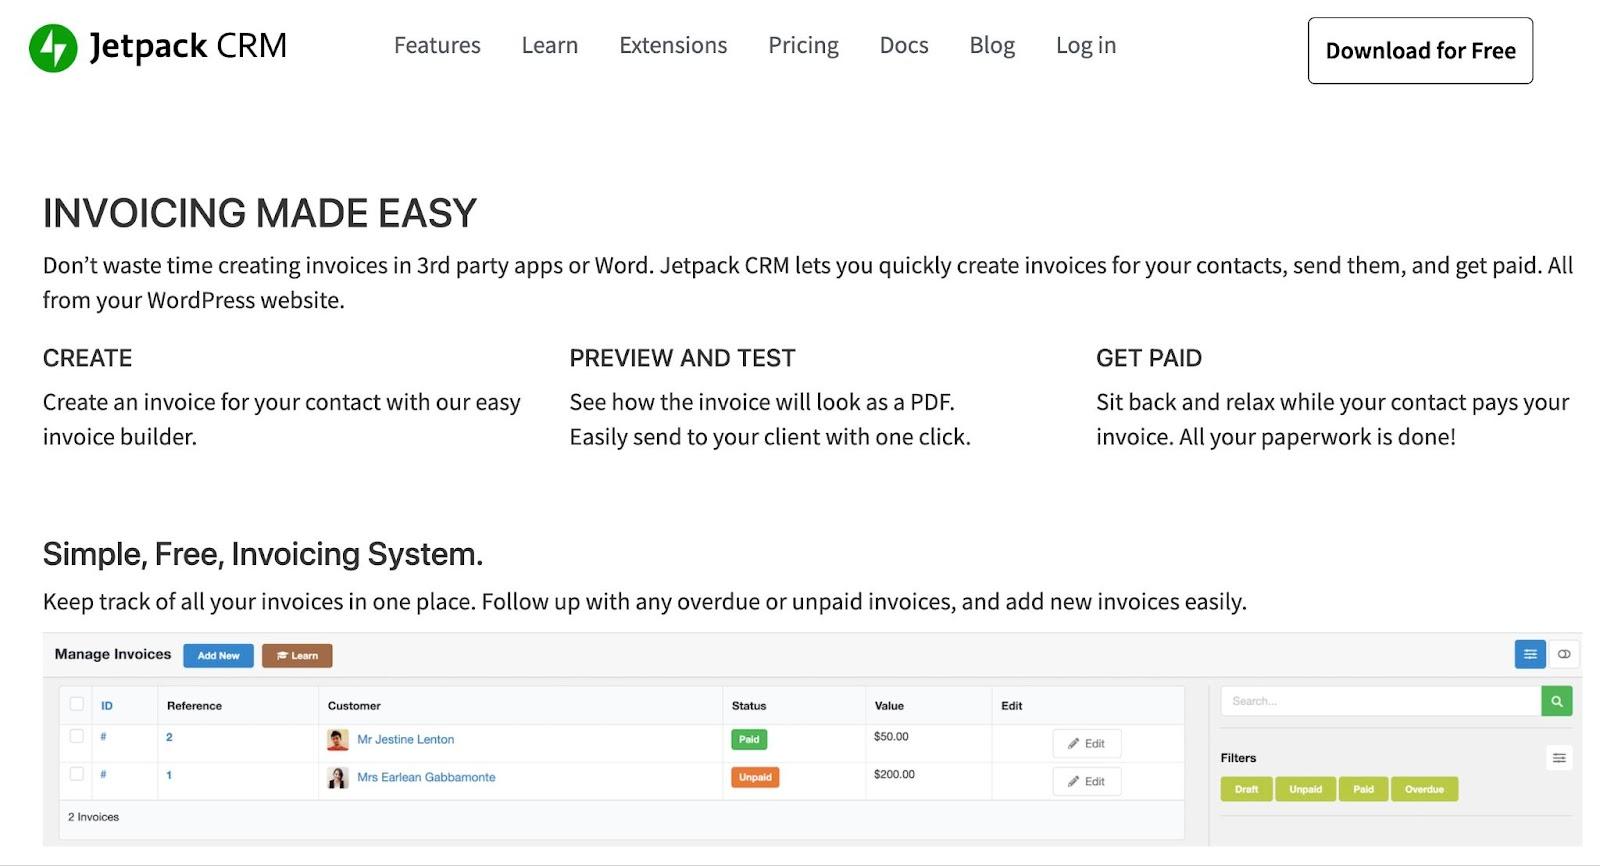Click the blue column manager icon
Image resolution: width=1600 pixels, height=866 pixels.
[1530, 654]
